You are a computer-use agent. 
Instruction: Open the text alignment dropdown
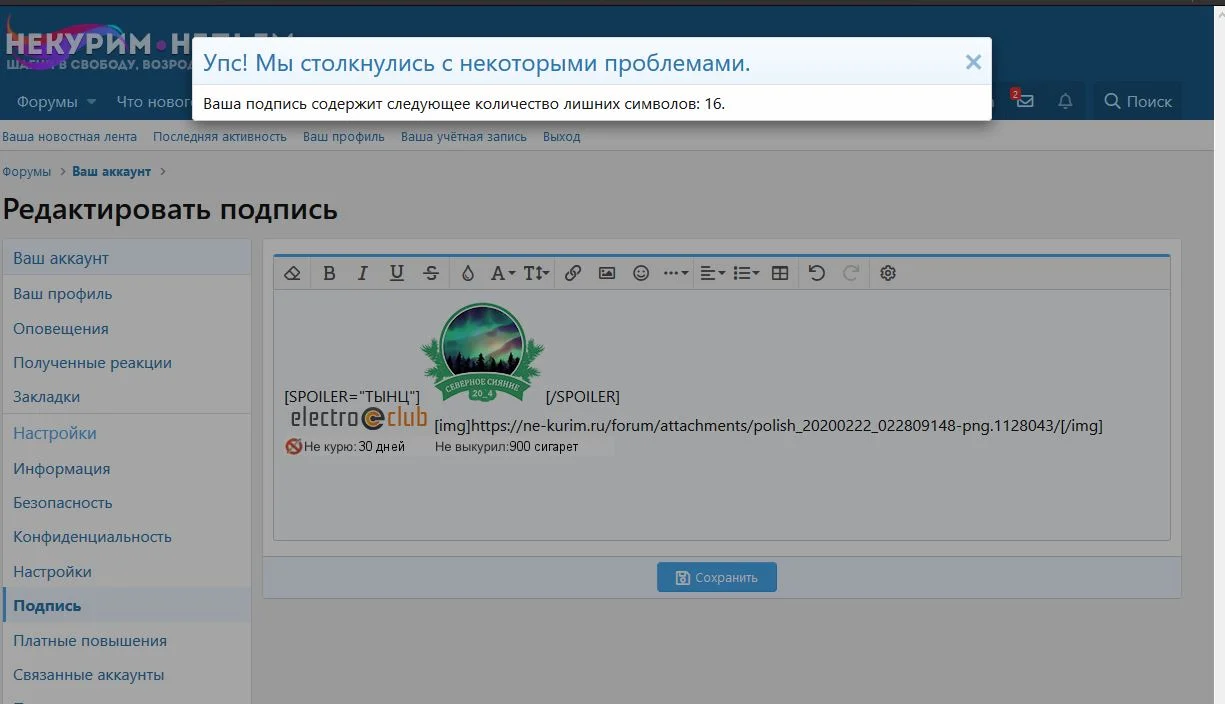(712, 273)
